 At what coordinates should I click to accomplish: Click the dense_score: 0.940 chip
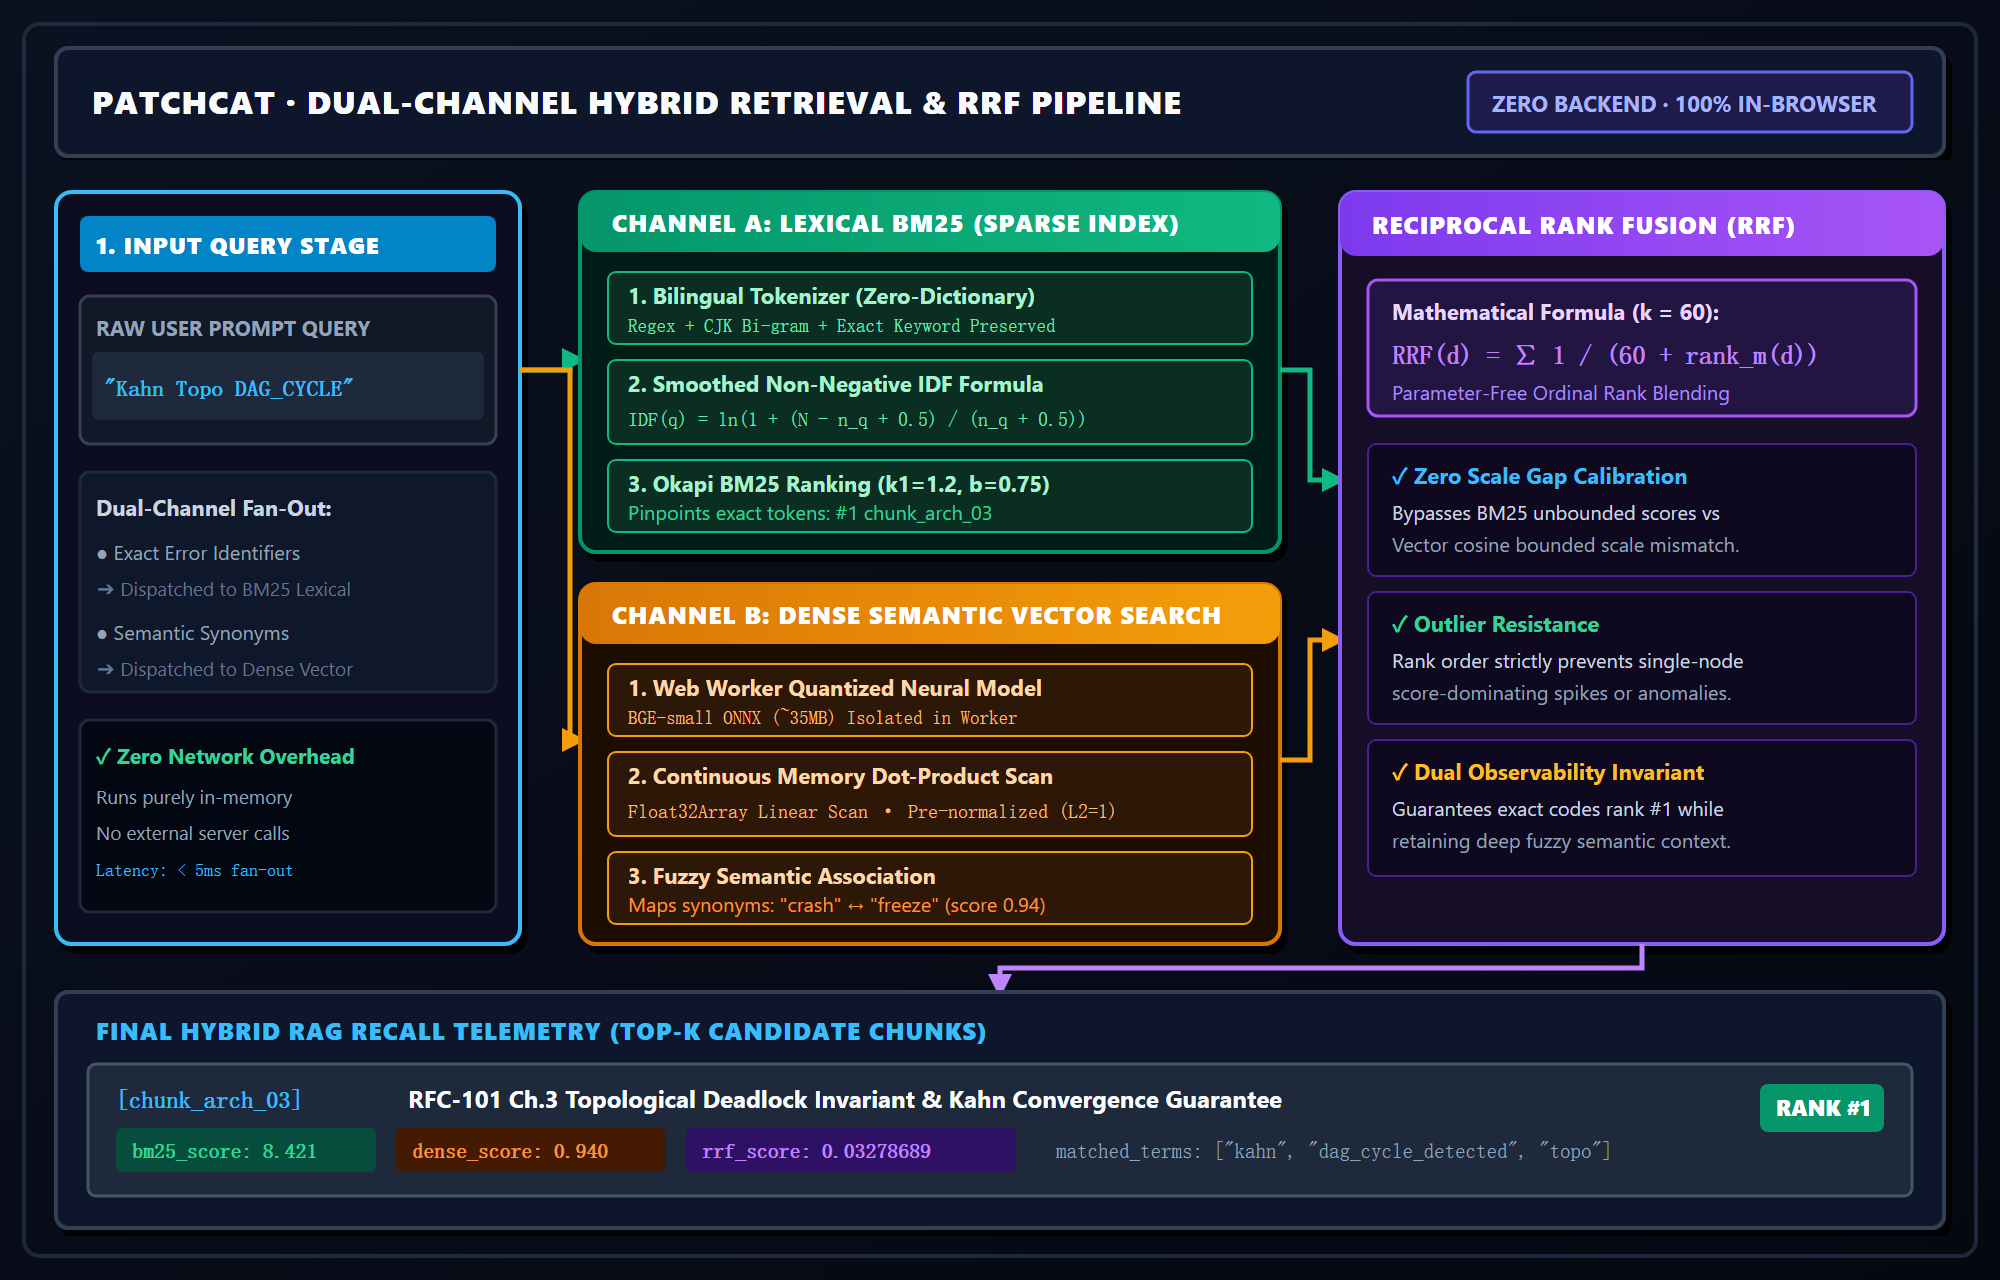pyautogui.click(x=530, y=1151)
